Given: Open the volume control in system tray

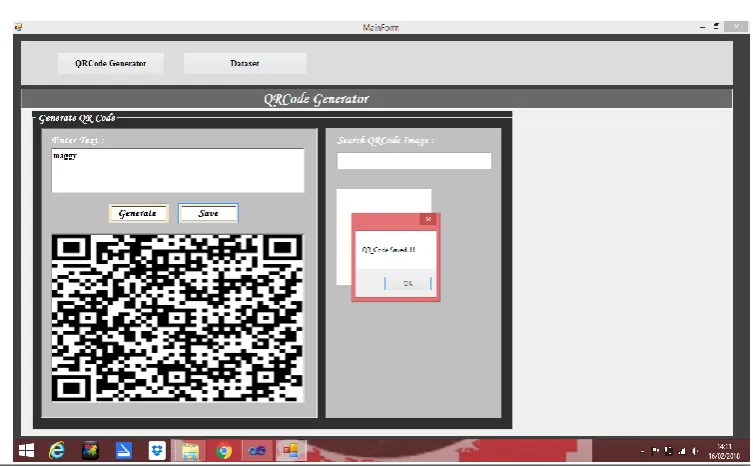Looking at the screenshot, I should [x=695, y=451].
